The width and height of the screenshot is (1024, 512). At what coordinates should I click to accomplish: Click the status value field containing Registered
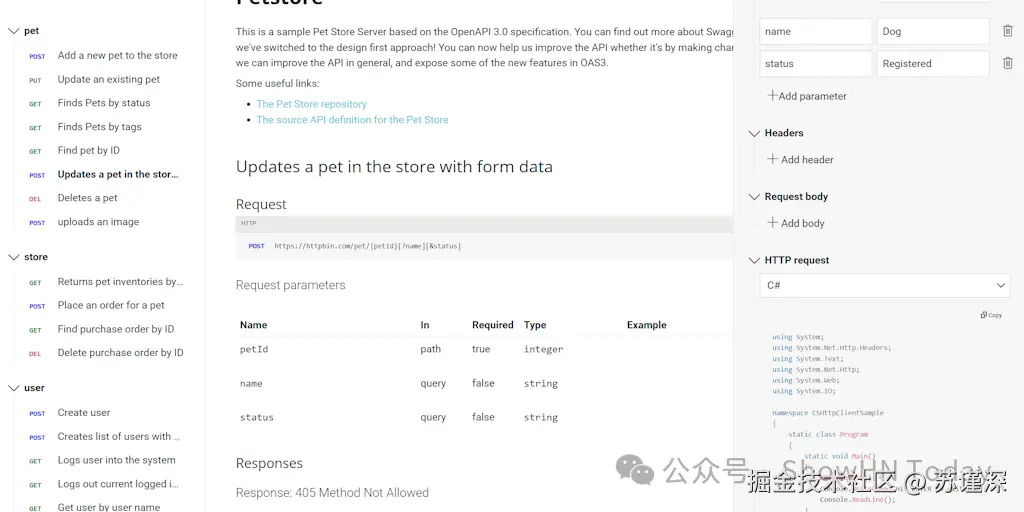(932, 63)
